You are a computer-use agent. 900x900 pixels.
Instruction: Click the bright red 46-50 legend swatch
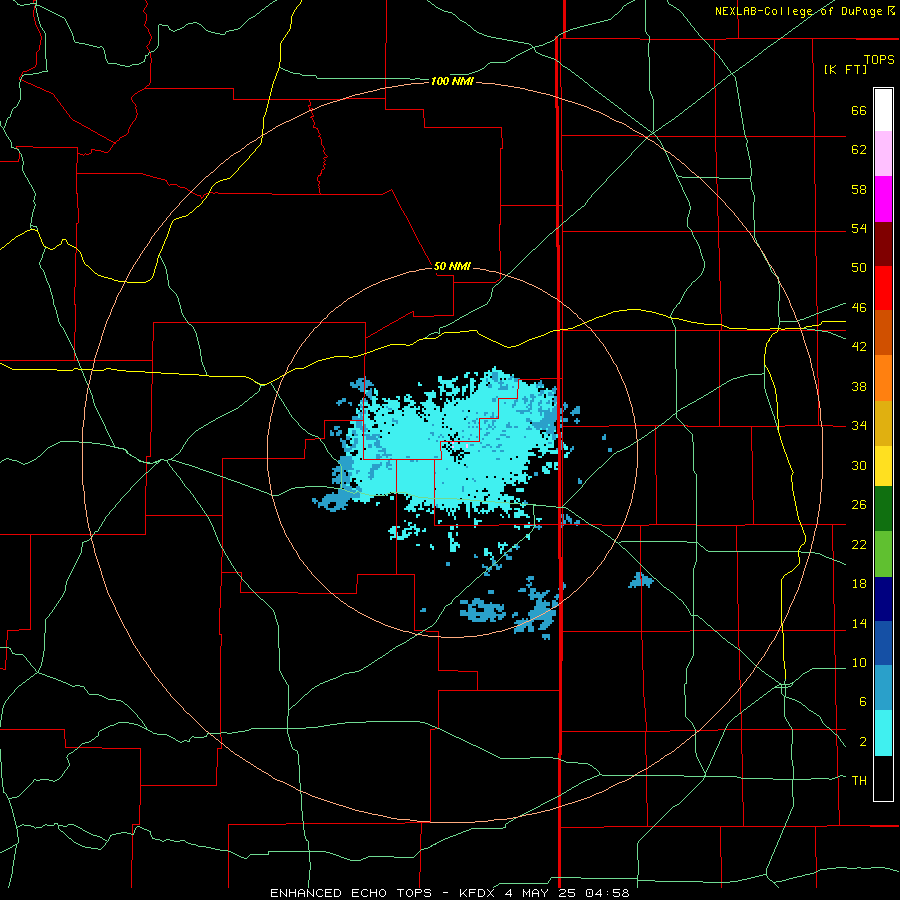883,288
